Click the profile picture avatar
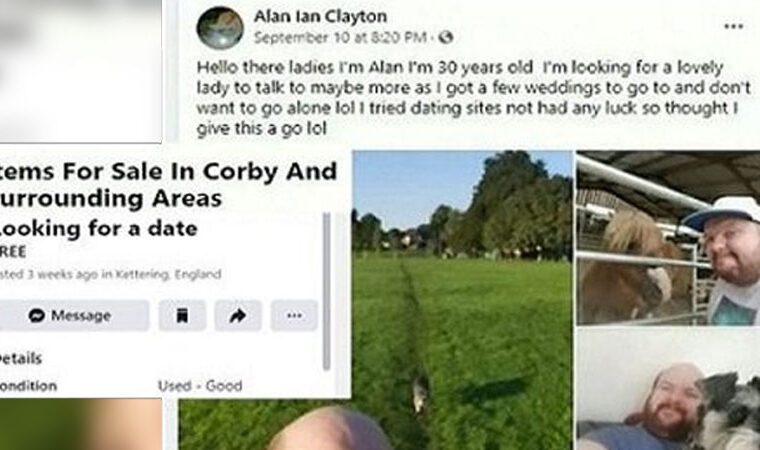 tap(220, 28)
